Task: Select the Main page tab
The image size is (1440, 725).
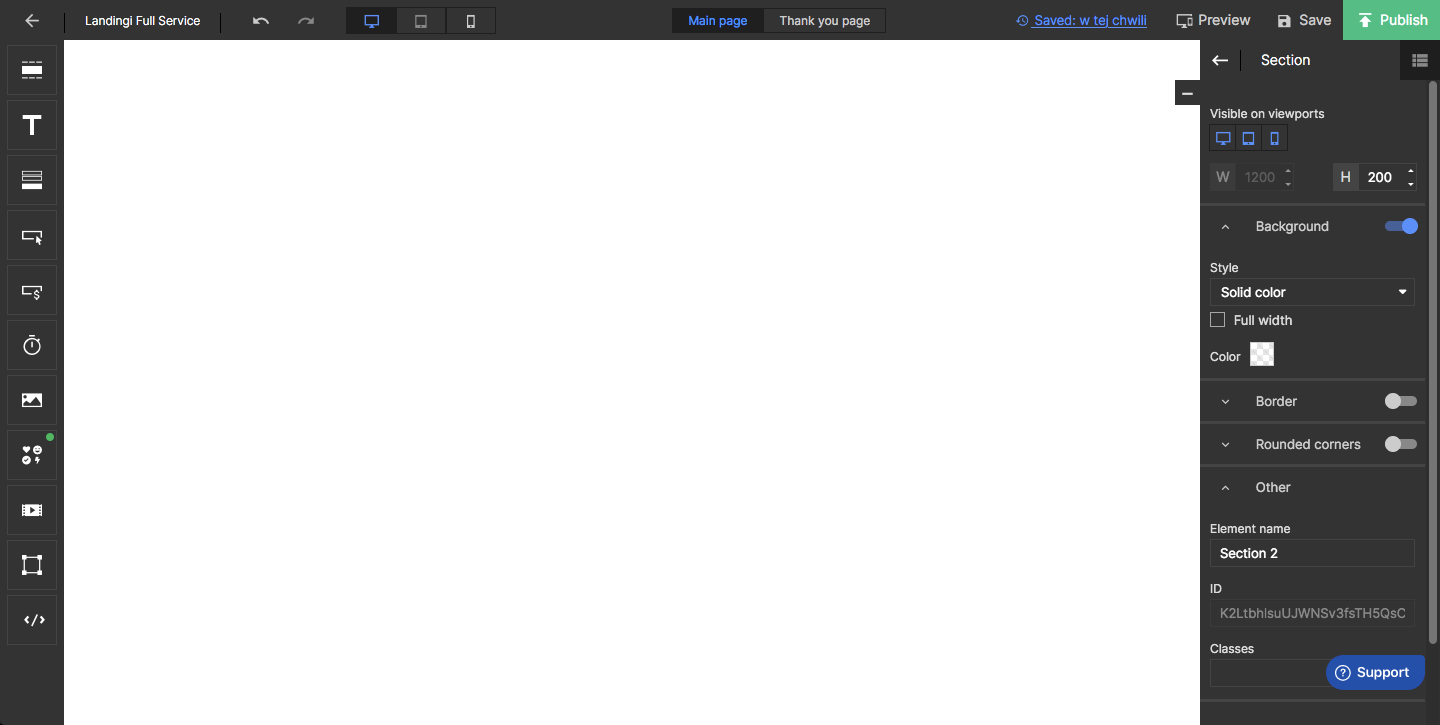Action: coord(717,21)
